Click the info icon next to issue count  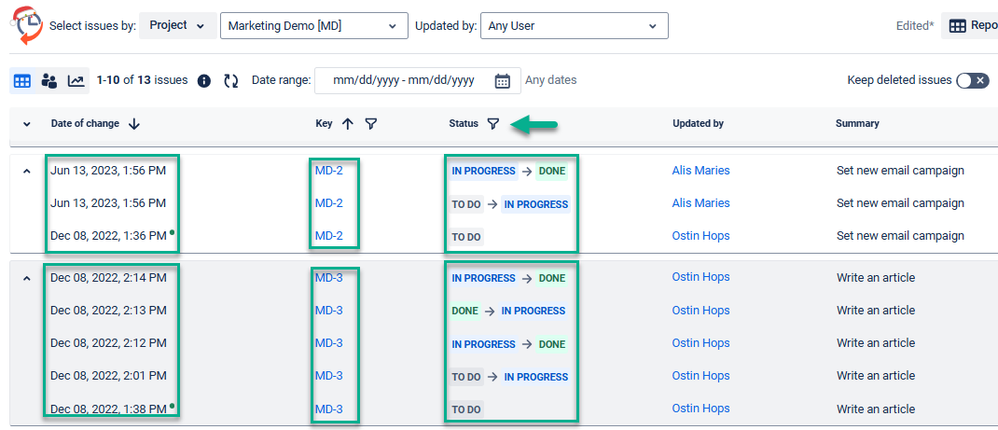pyautogui.click(x=204, y=81)
